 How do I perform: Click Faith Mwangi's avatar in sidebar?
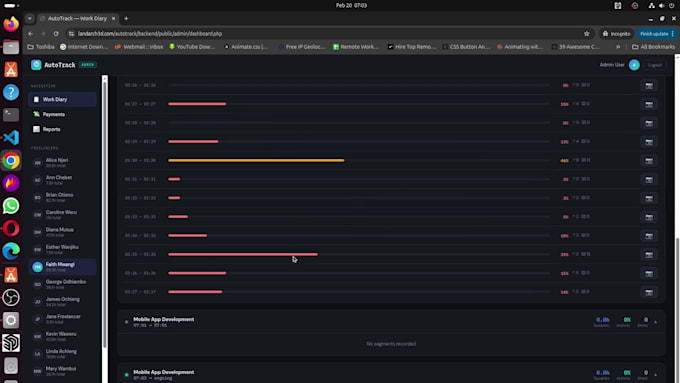coord(37,267)
